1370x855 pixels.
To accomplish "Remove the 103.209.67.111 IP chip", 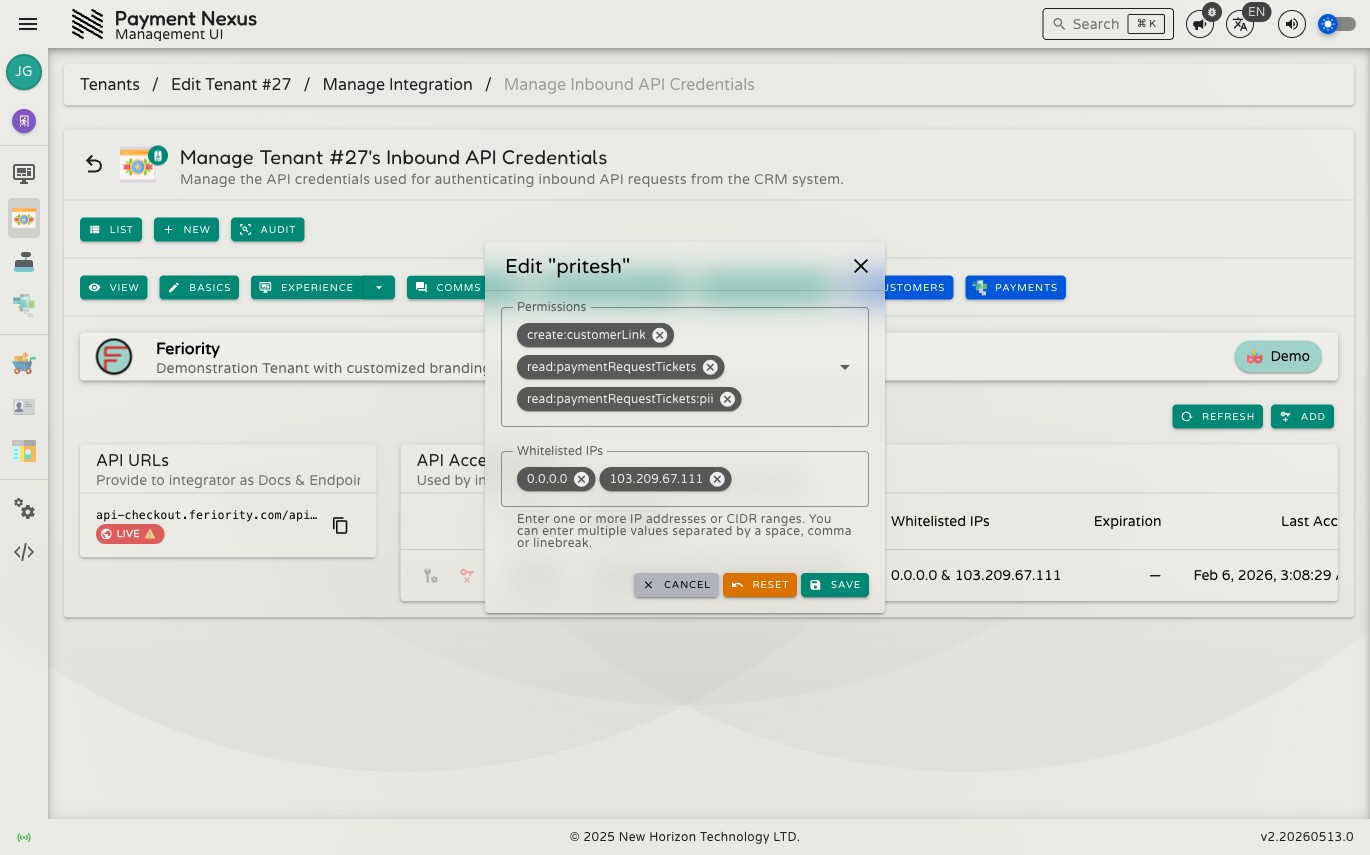I will [717, 479].
